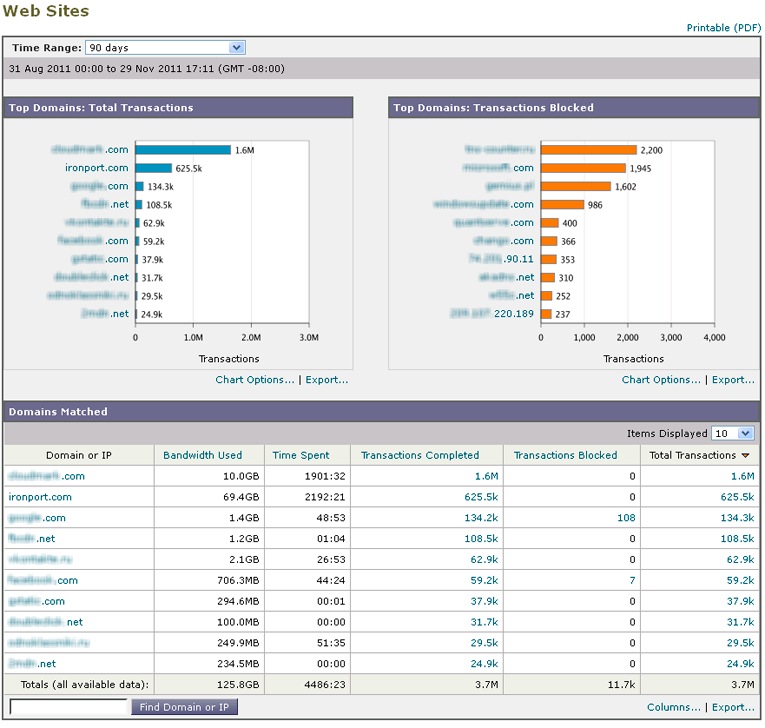Sort table by Bandwidth Used column
The width and height of the screenshot is (765, 728).
click(202, 455)
